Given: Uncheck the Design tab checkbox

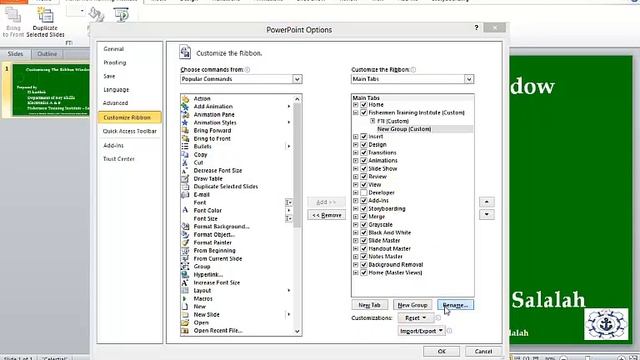Looking at the screenshot, I should (364, 144).
